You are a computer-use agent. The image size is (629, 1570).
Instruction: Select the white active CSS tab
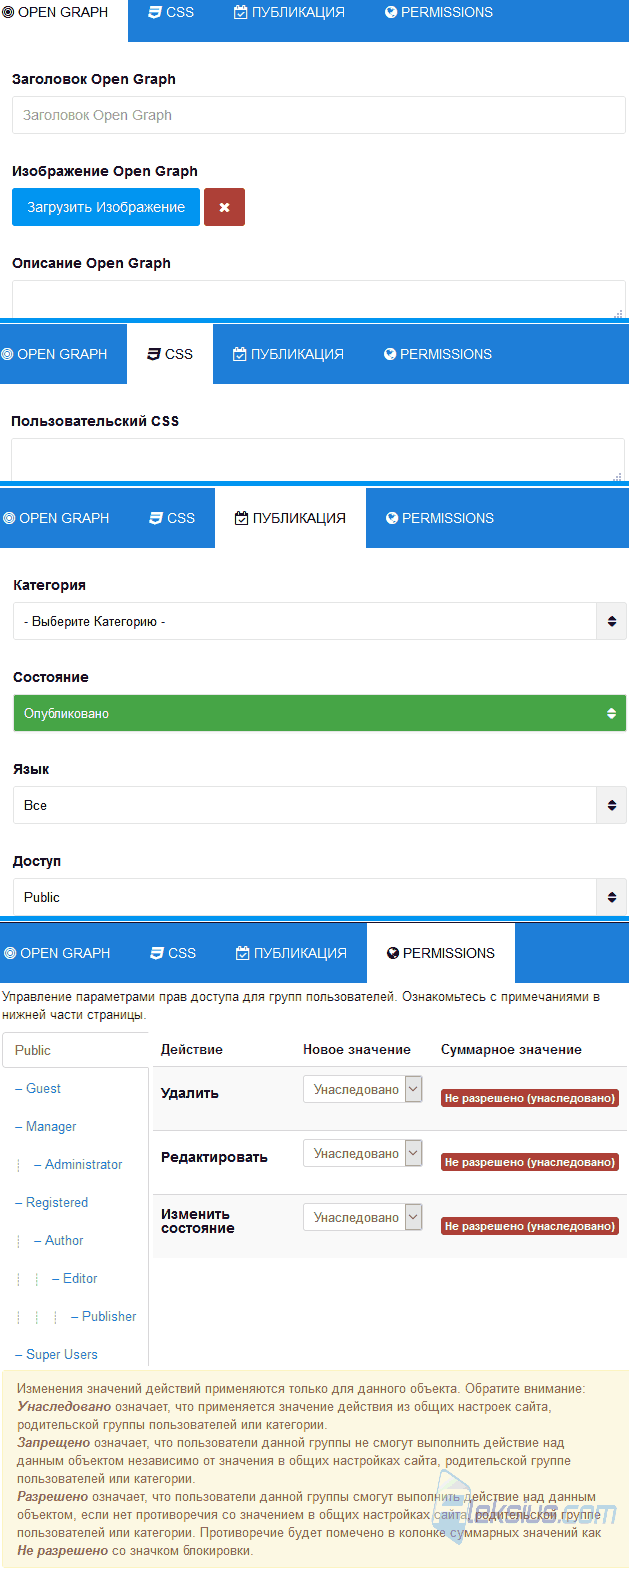pos(170,354)
